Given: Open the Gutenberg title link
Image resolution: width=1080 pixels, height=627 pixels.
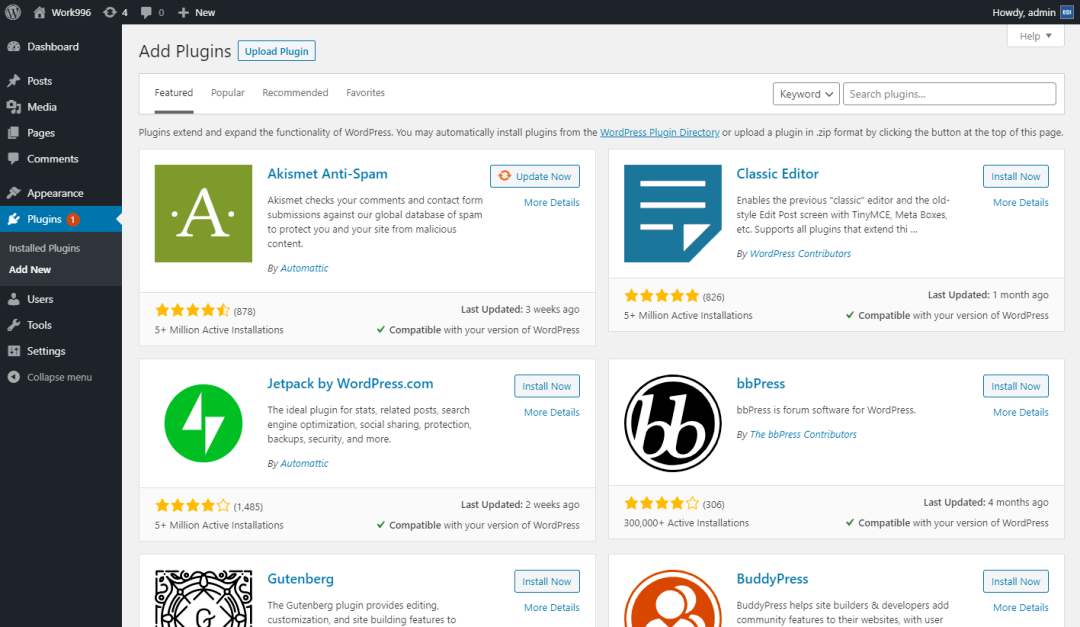Looking at the screenshot, I should 300,579.
